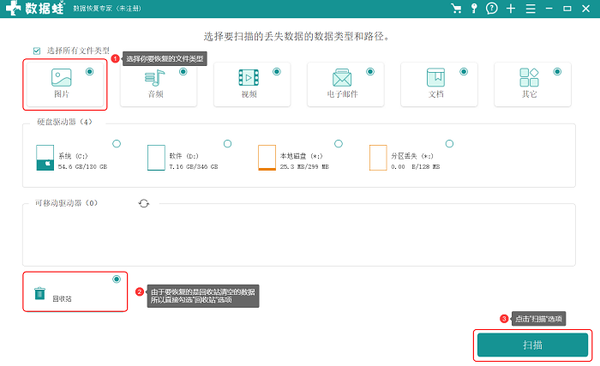
Task: Select the 文档 document type icon
Action: click(436, 77)
